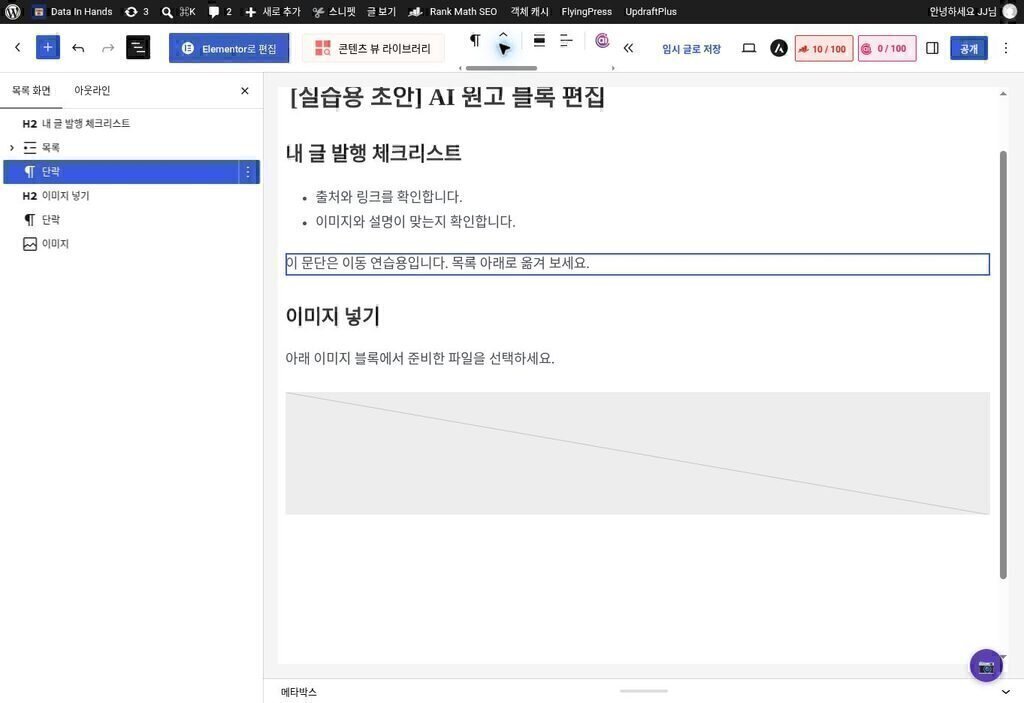Viewport: 1024px width, 703px height.
Task: Close the list view panel
Action: 245,90
